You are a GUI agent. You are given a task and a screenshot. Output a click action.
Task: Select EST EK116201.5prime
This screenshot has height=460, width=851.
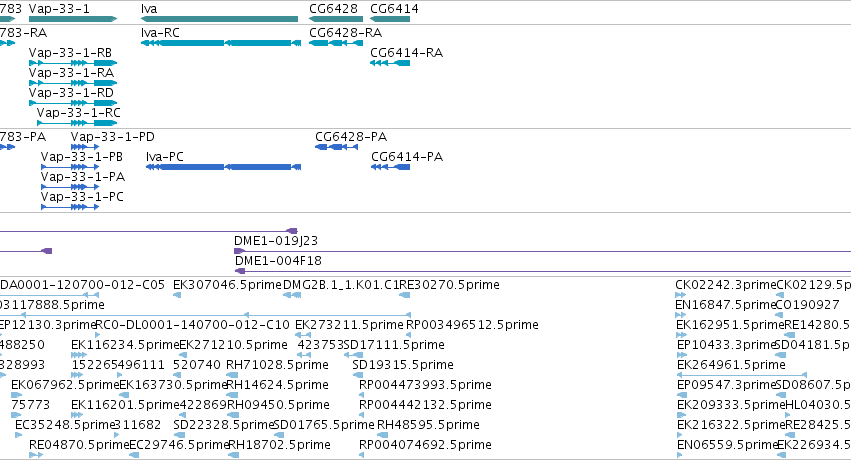[125, 405]
